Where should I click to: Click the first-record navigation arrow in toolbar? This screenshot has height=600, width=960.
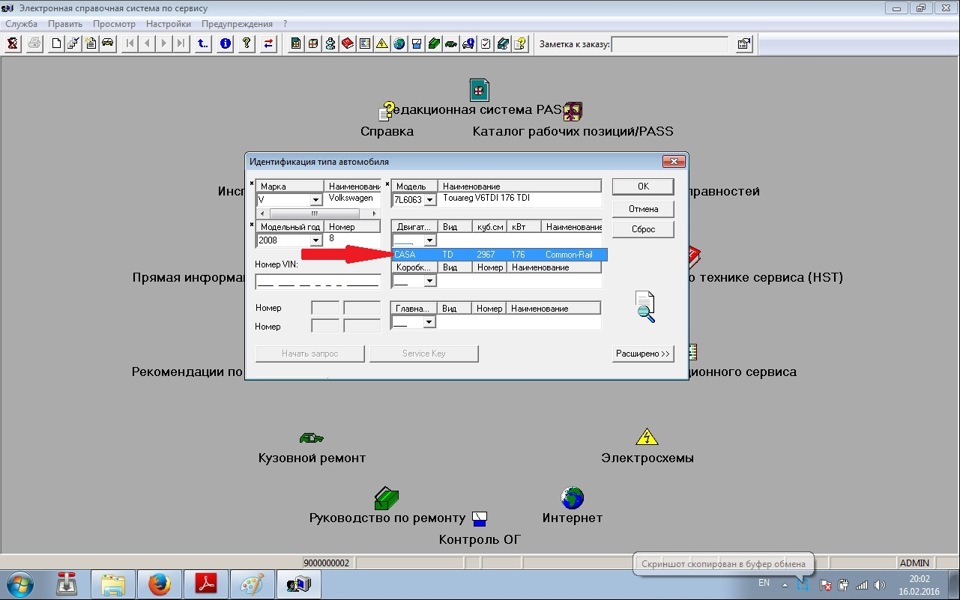tap(130, 43)
